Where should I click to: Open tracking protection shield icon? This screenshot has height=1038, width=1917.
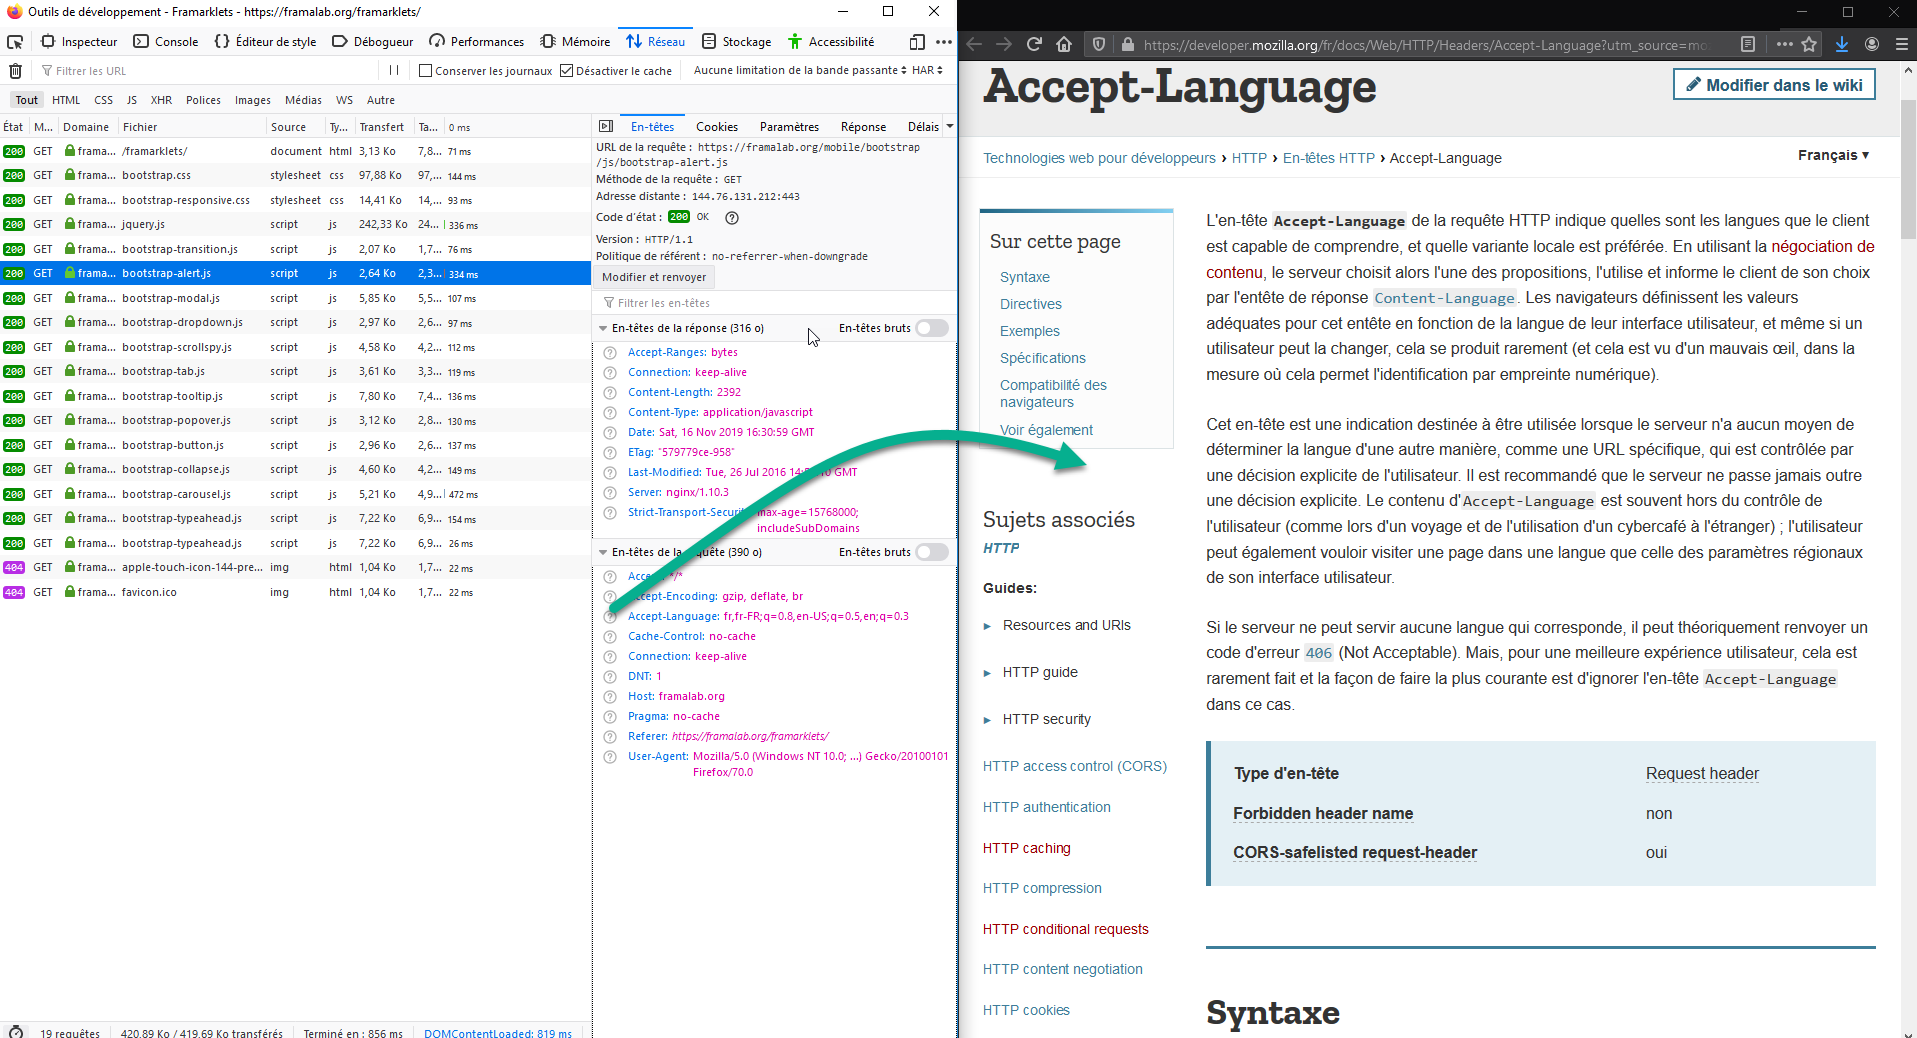[x=1099, y=44]
